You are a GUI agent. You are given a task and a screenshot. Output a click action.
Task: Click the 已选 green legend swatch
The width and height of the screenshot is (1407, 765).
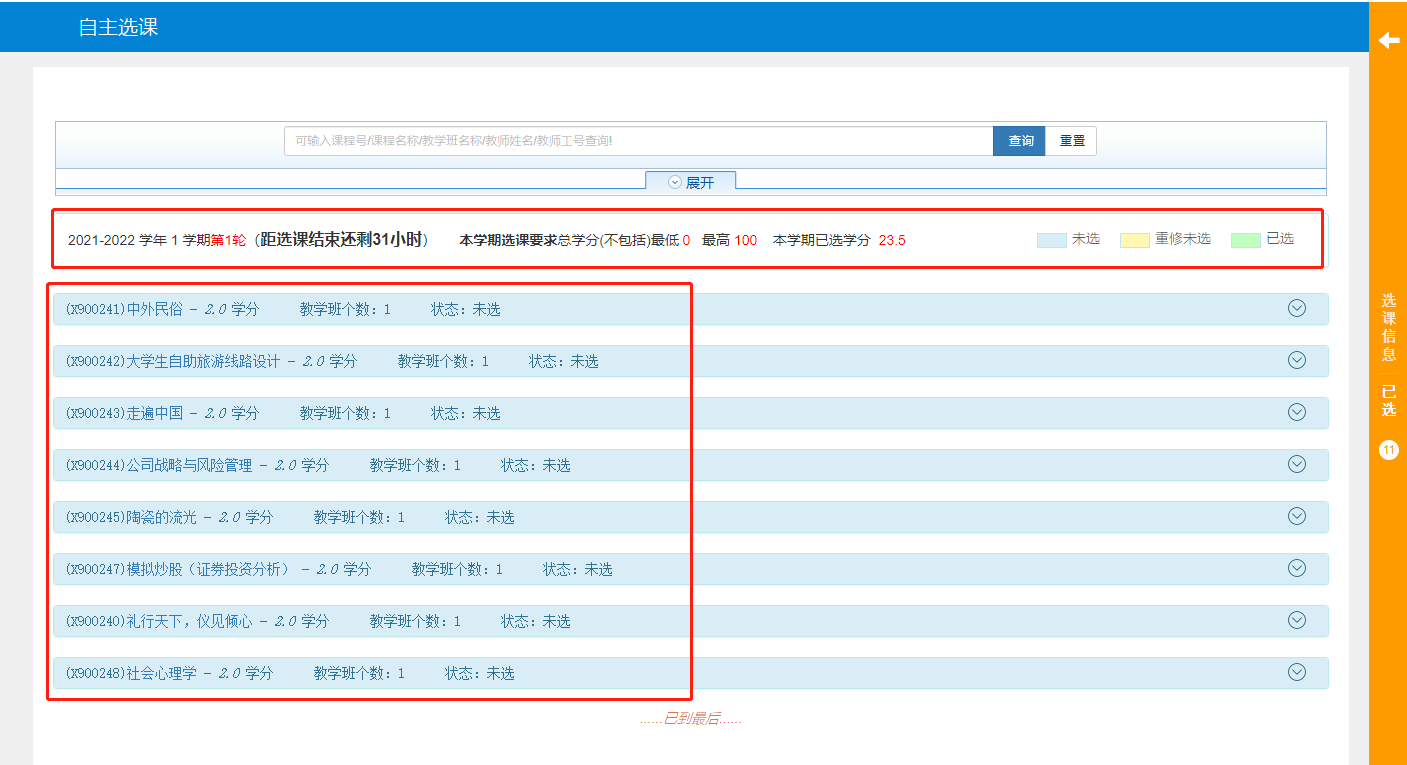(1245, 240)
